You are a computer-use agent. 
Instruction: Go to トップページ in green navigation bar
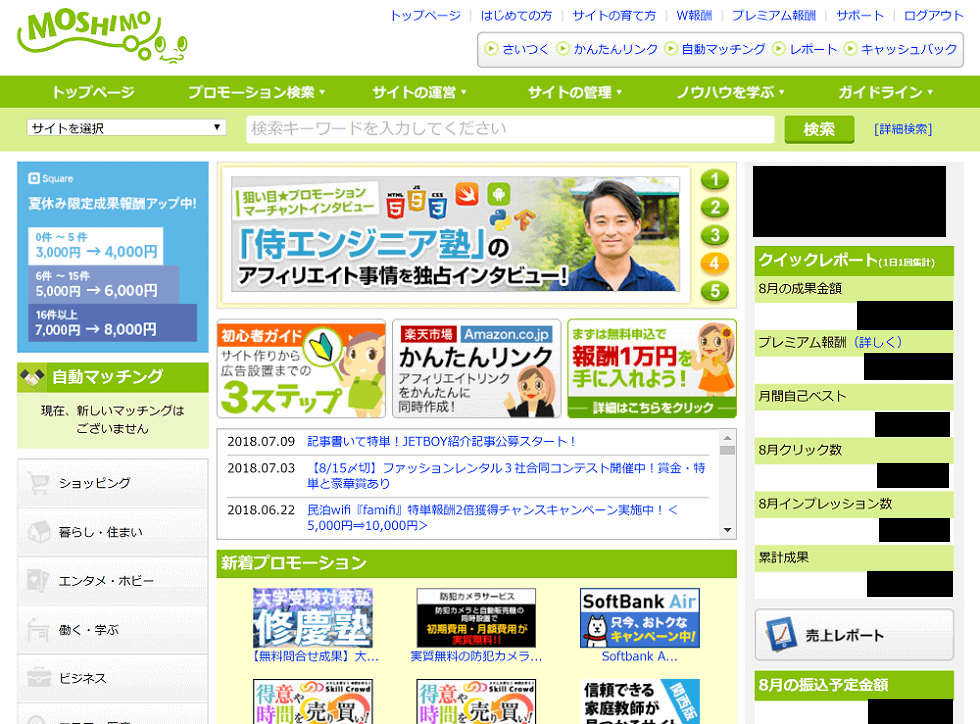93,92
